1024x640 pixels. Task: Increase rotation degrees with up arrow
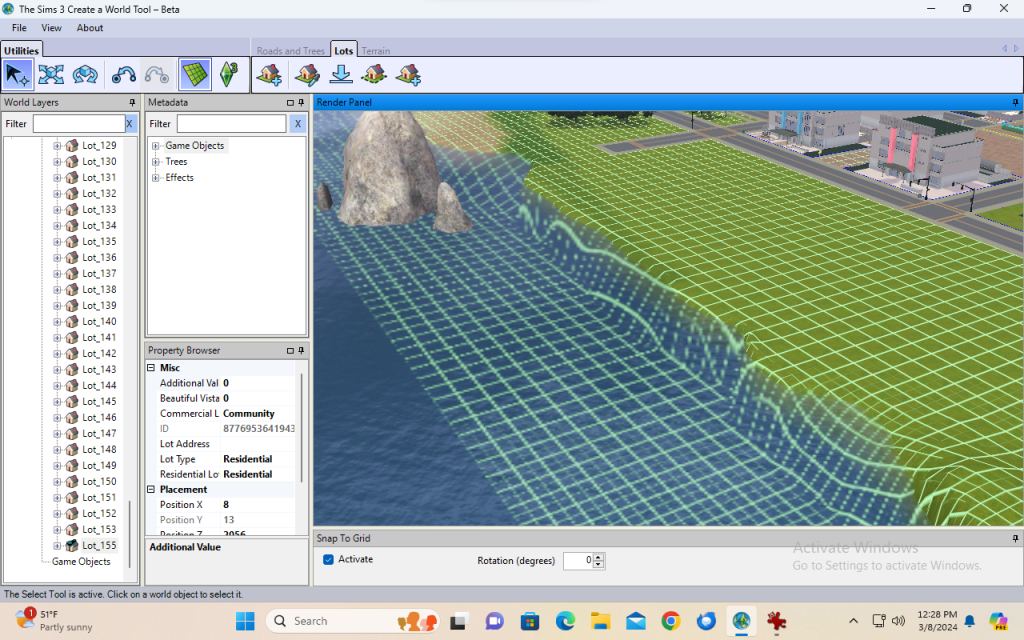coord(598,557)
